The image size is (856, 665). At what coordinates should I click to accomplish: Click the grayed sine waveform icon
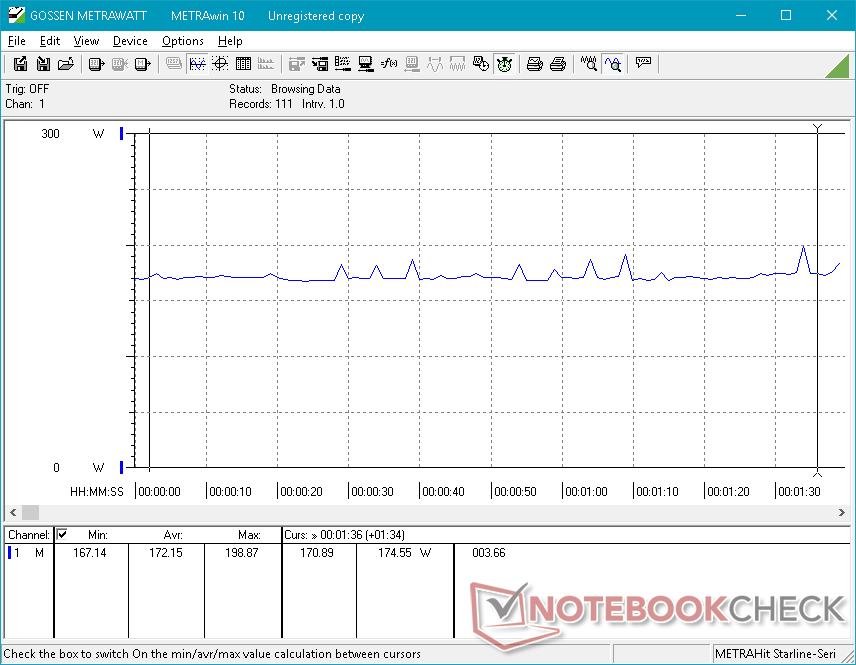tap(435, 64)
